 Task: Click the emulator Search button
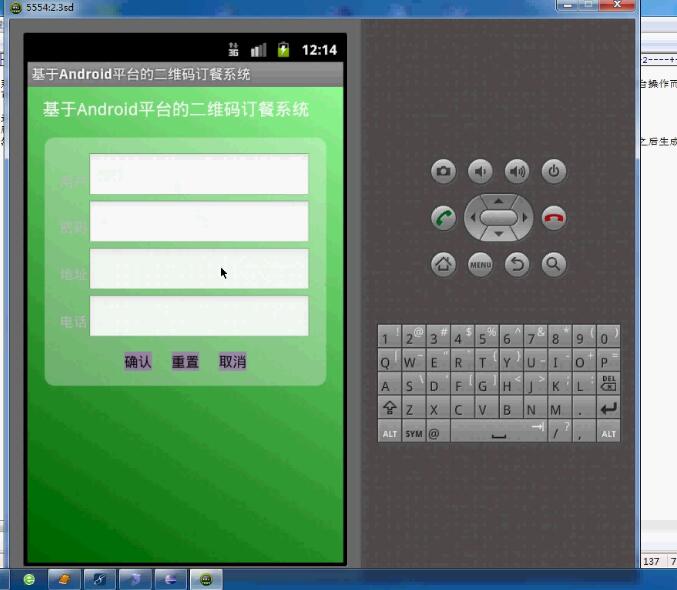[x=554, y=263]
